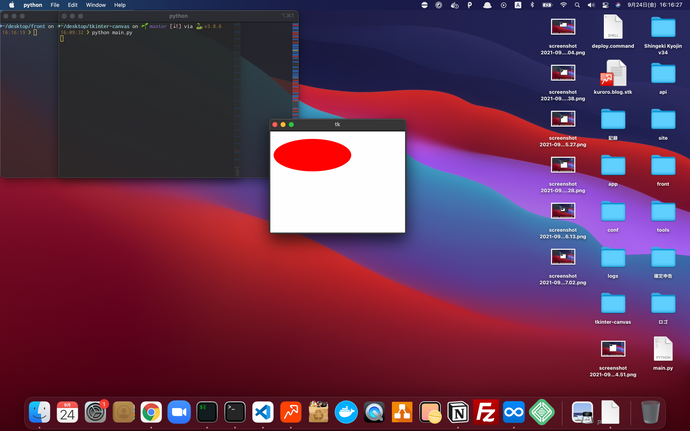Screen dimensions: 690x431
Task: Open the Trash in the dock
Action: pyautogui.click(x=650, y=411)
